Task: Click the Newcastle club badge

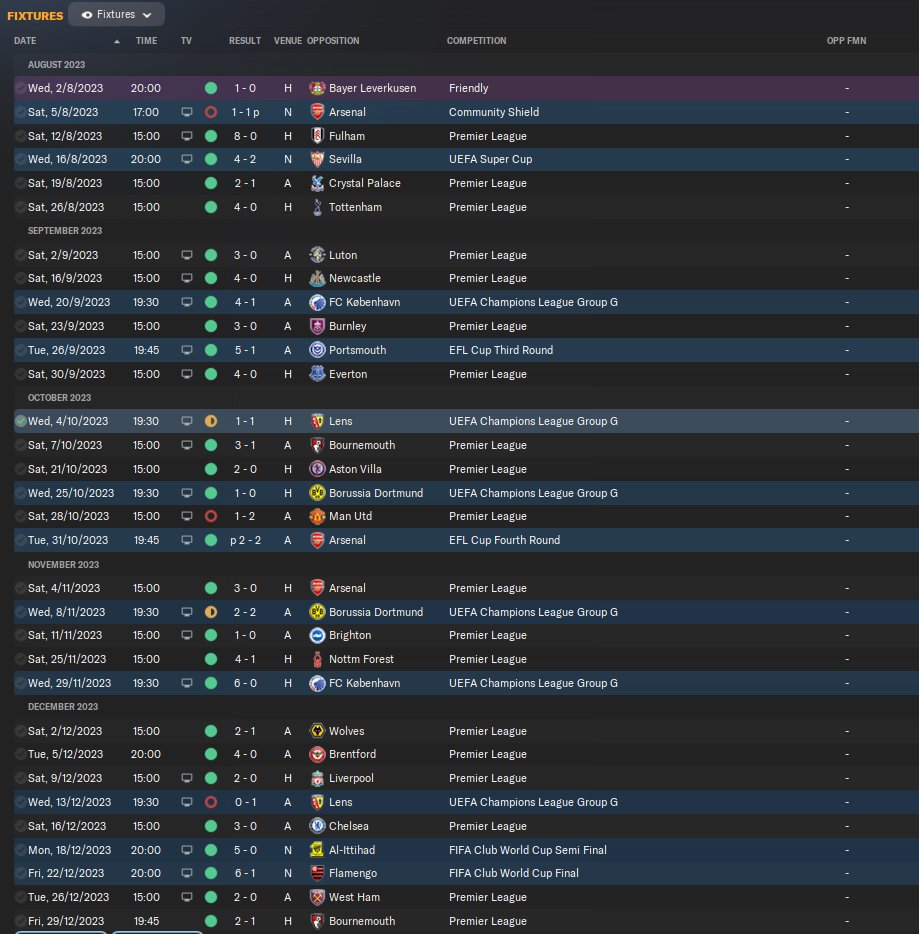Action: (x=317, y=278)
